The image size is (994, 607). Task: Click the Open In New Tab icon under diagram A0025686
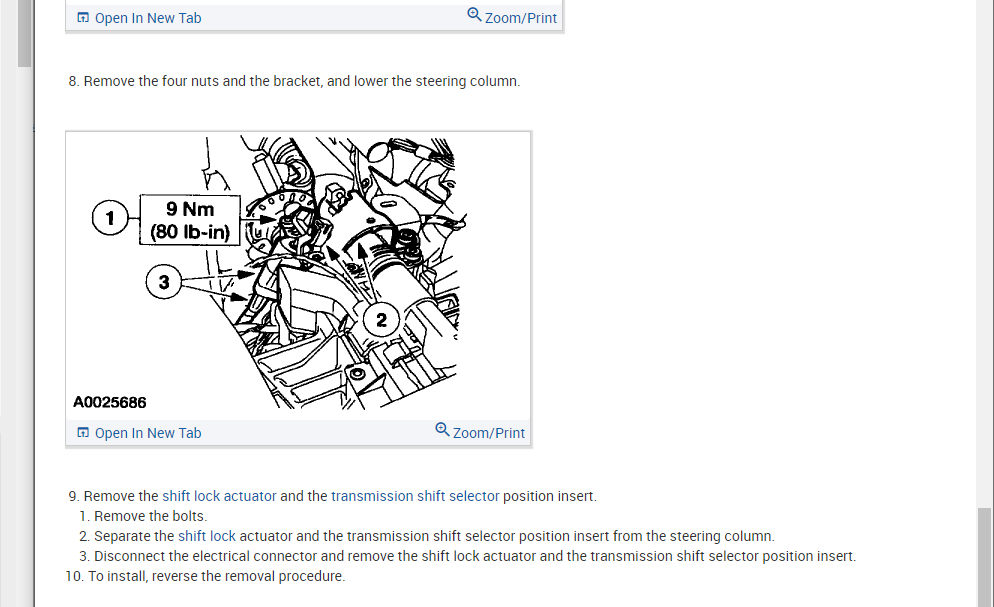click(83, 433)
